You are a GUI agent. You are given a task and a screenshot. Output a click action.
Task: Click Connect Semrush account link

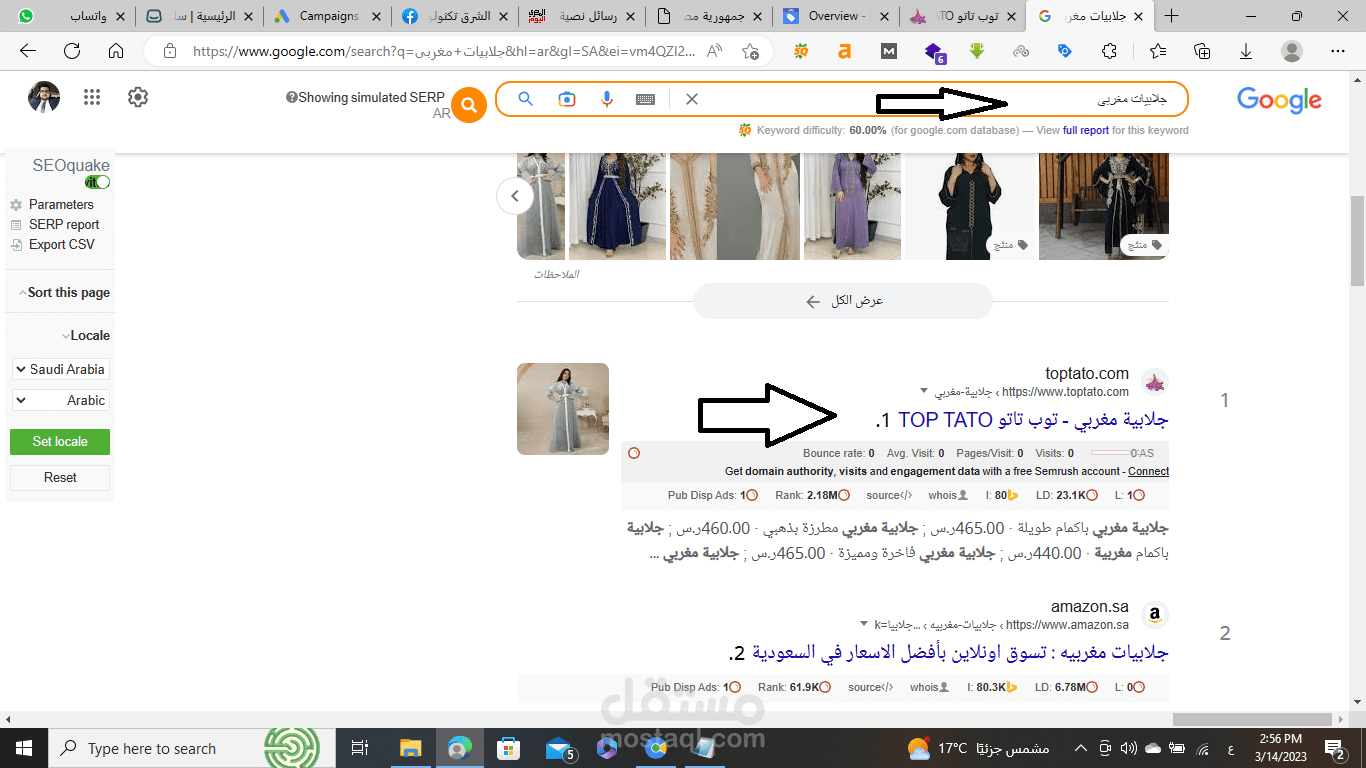(1148, 471)
